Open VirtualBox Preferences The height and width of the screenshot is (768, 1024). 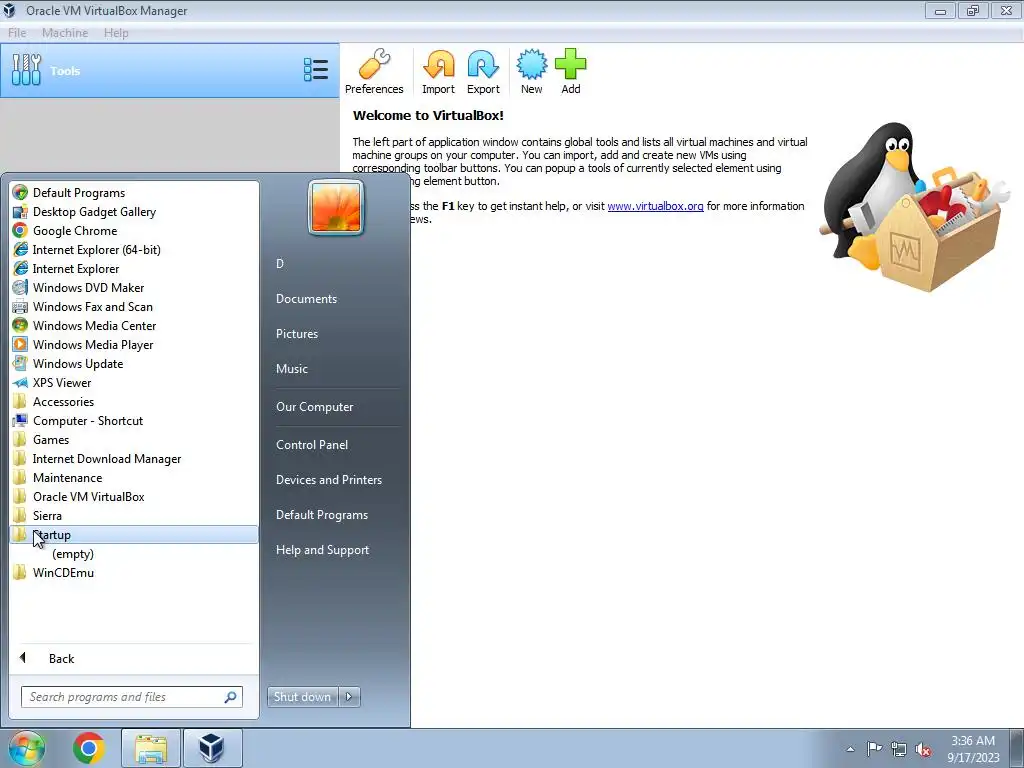[x=374, y=72]
